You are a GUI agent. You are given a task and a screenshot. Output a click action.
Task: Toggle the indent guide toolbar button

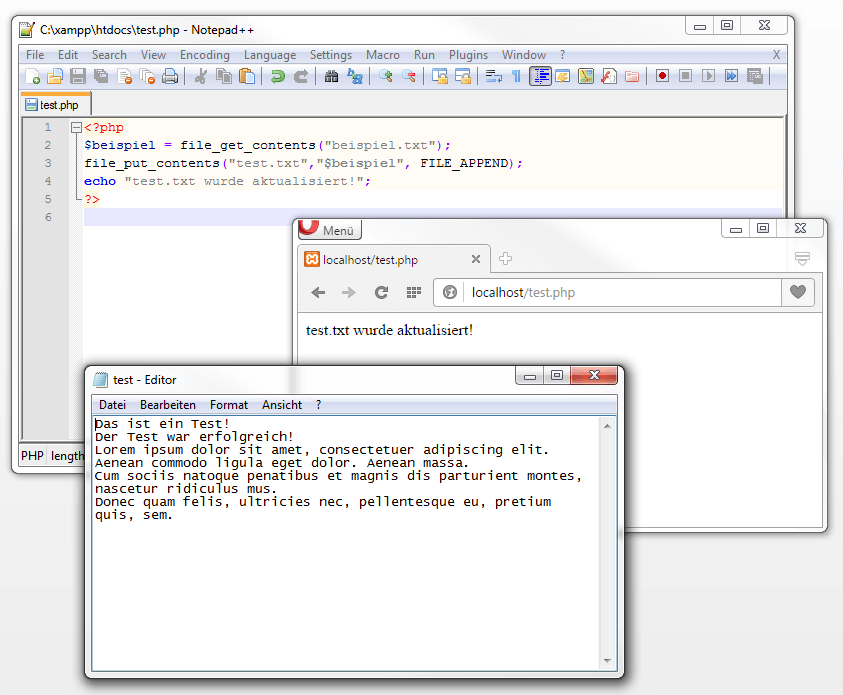click(x=540, y=76)
